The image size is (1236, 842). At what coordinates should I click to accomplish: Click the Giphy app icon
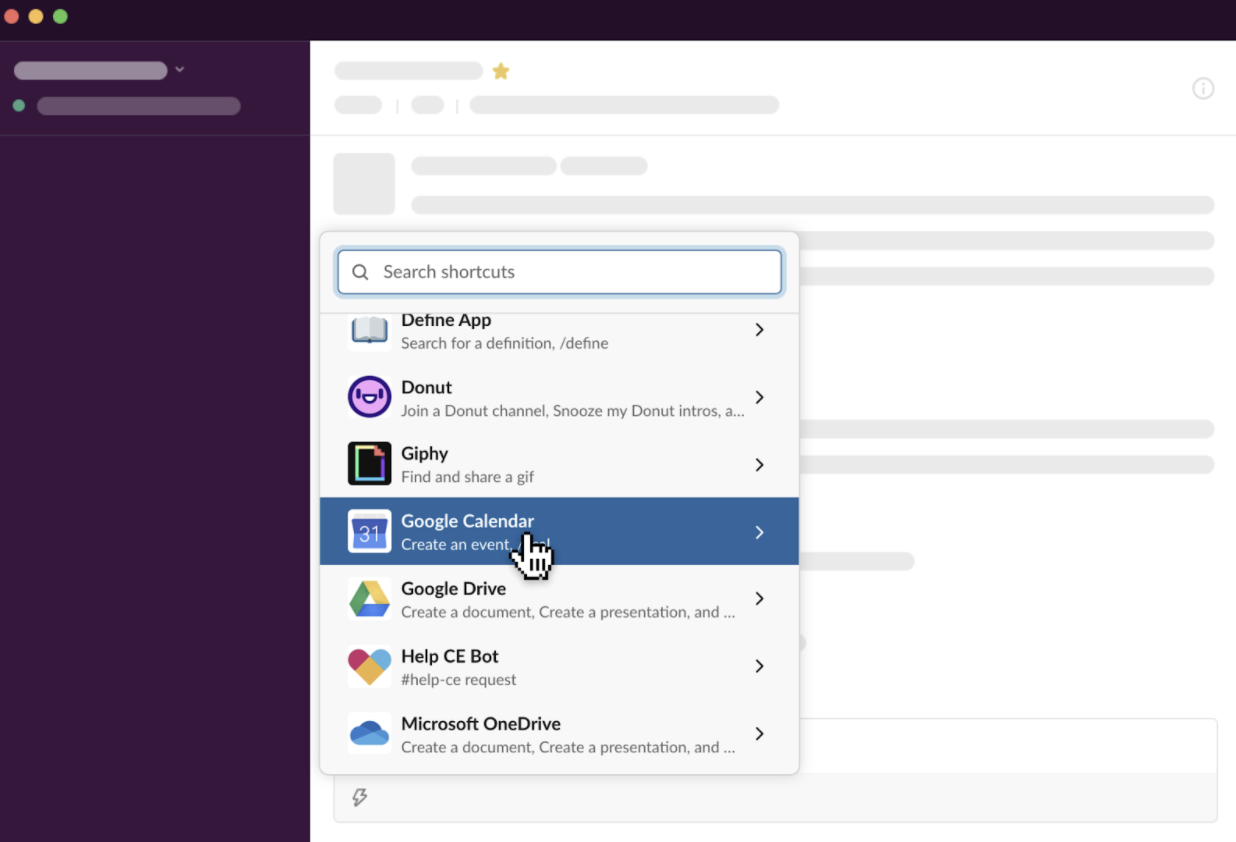tap(369, 464)
